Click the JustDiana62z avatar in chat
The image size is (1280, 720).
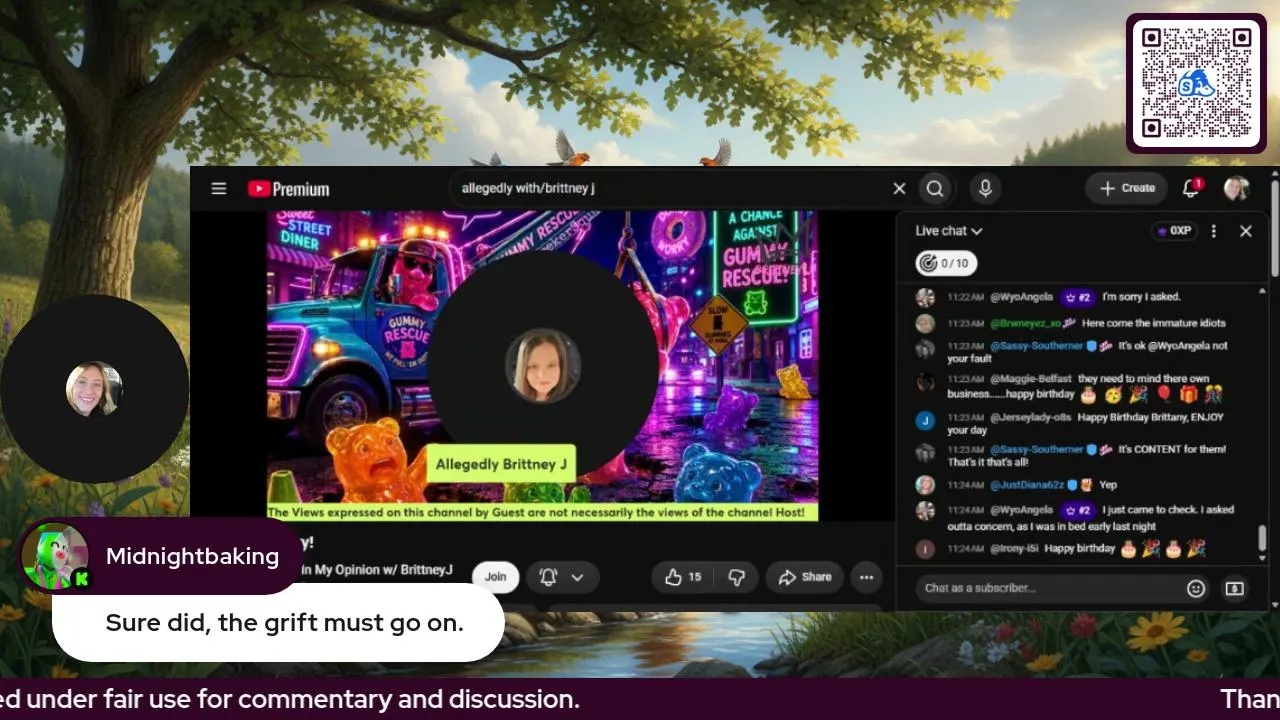click(925, 485)
